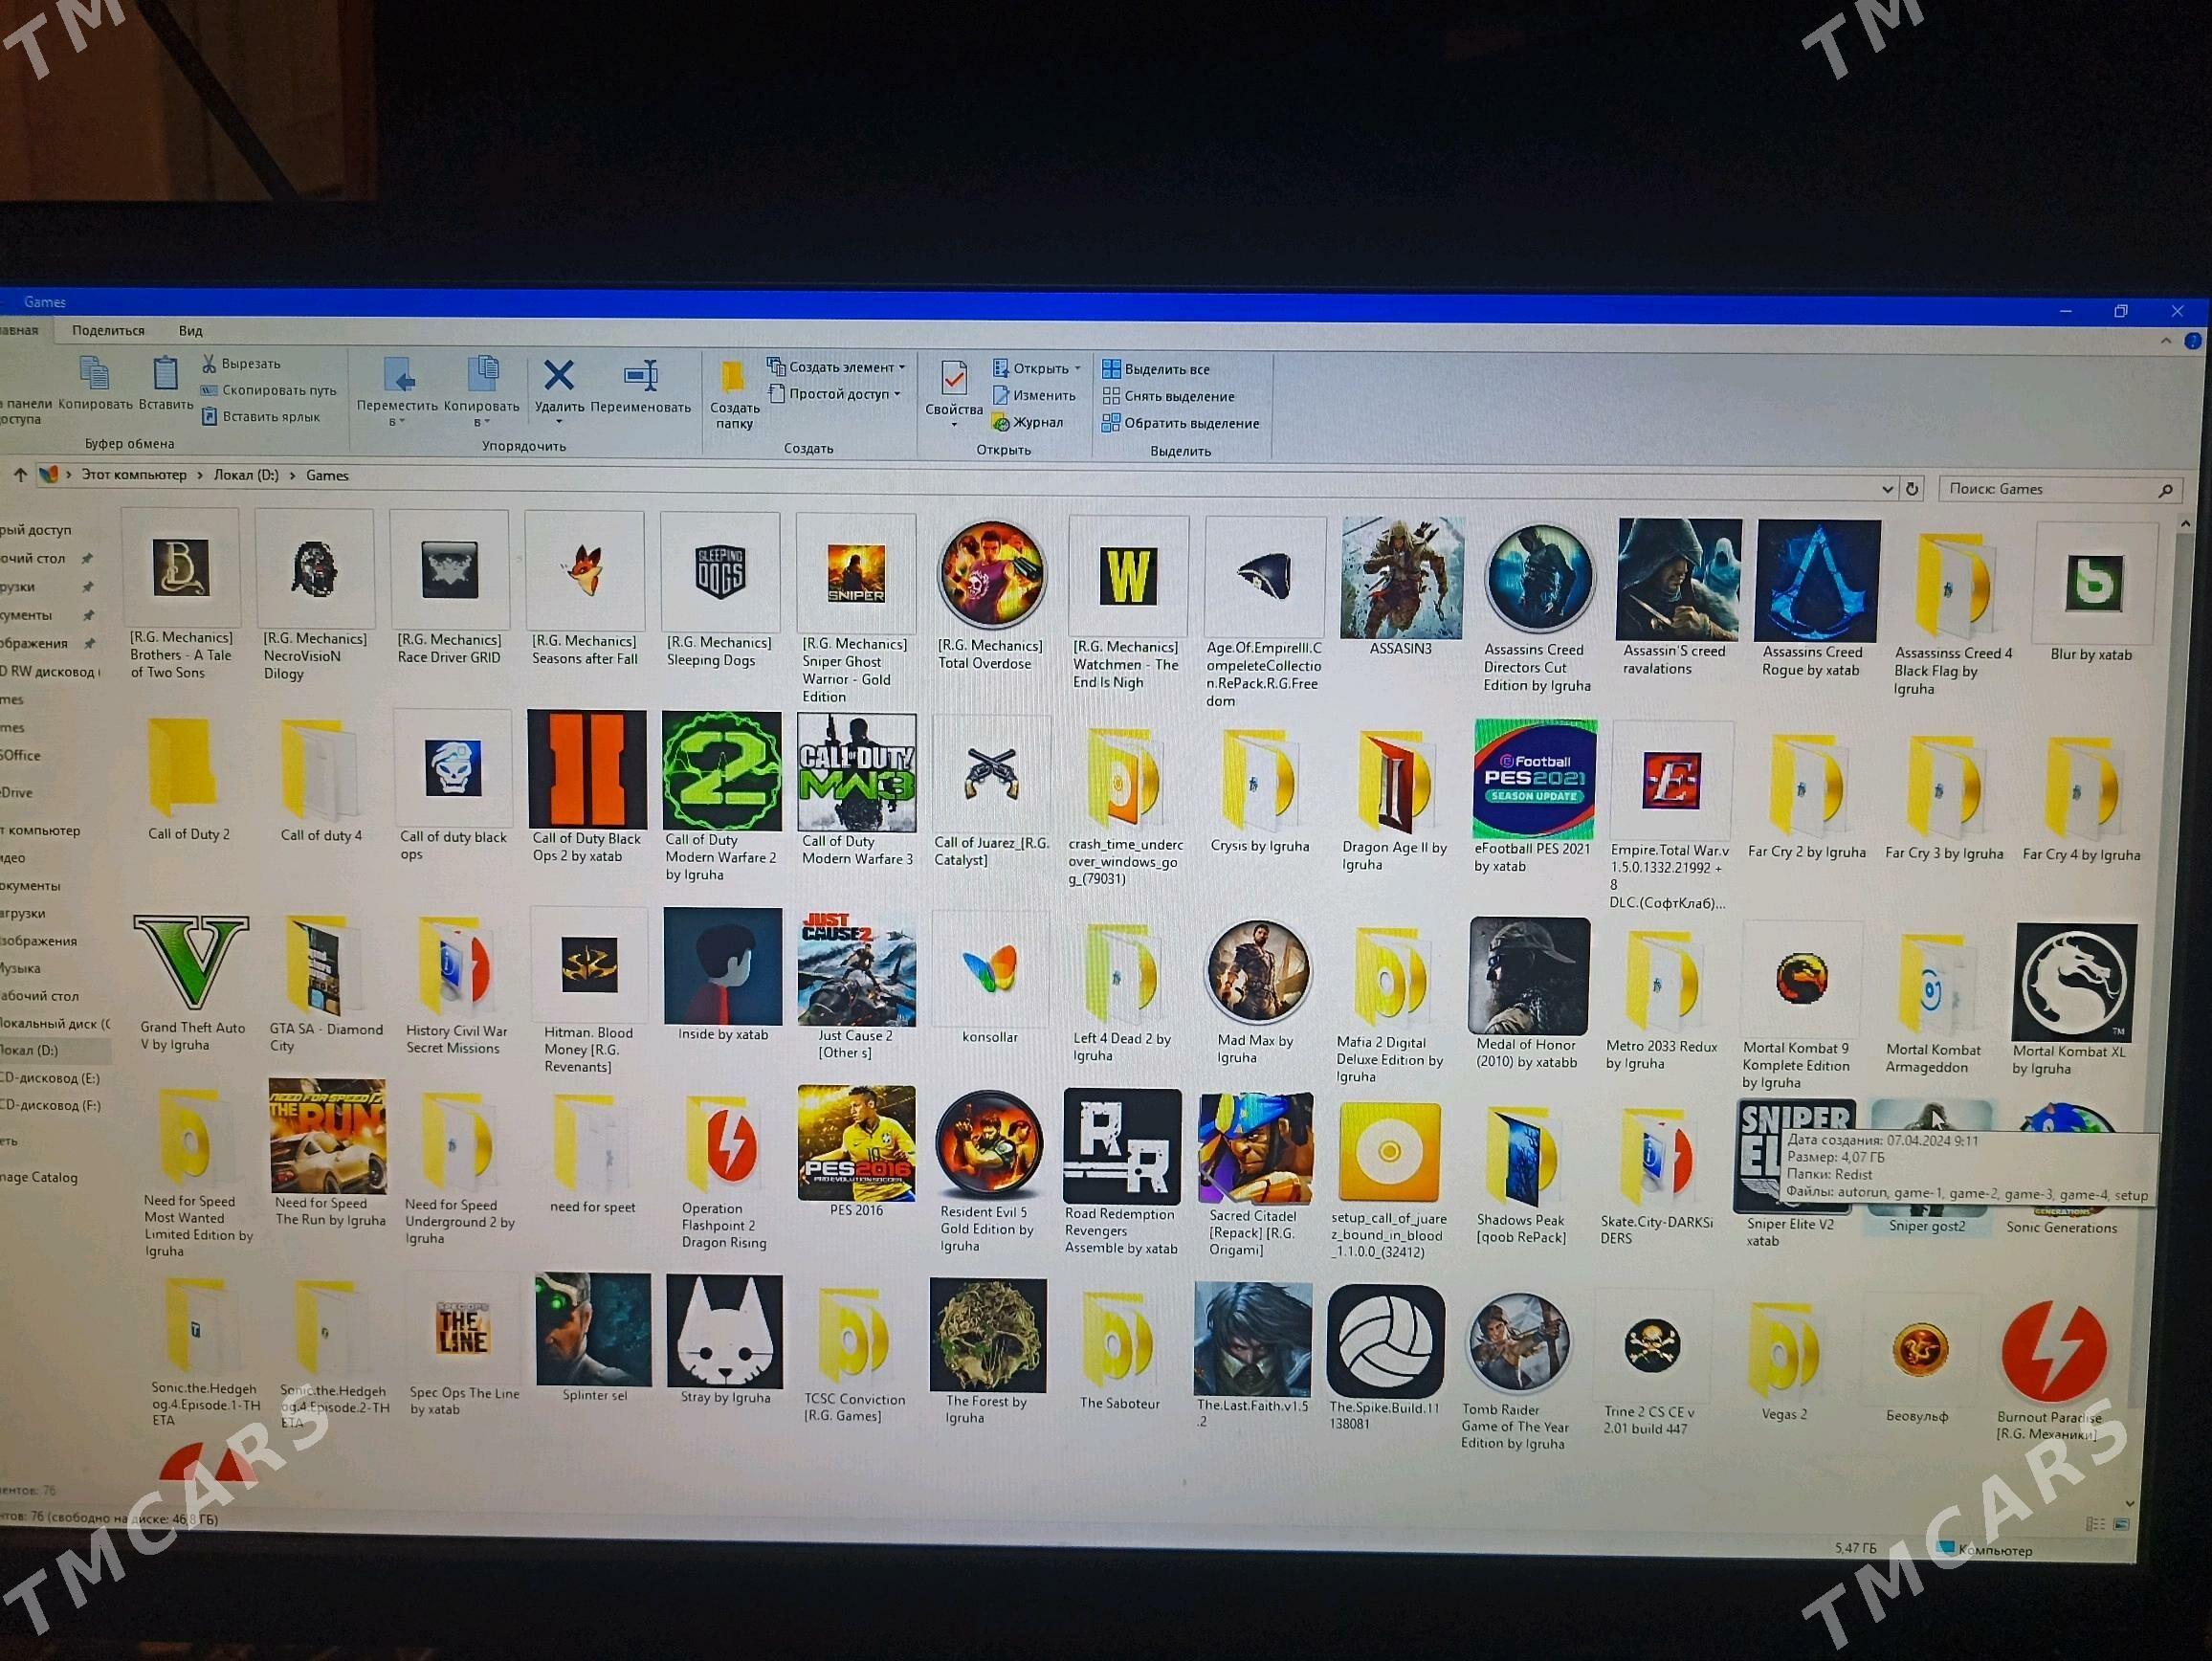Image resolution: width=2212 pixels, height=1661 pixels.
Task: Click Журнал (History) icon
Action: click(x=1001, y=423)
